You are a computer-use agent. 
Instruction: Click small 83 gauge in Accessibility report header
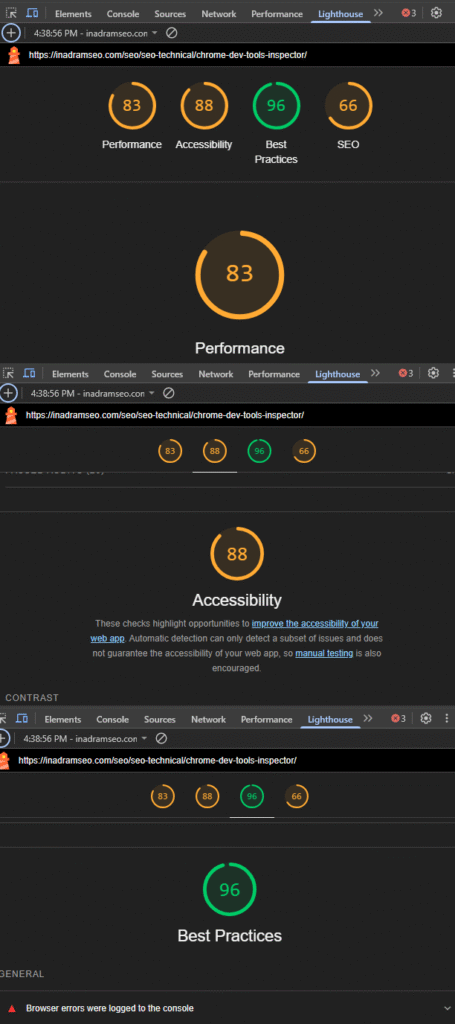pos(170,451)
